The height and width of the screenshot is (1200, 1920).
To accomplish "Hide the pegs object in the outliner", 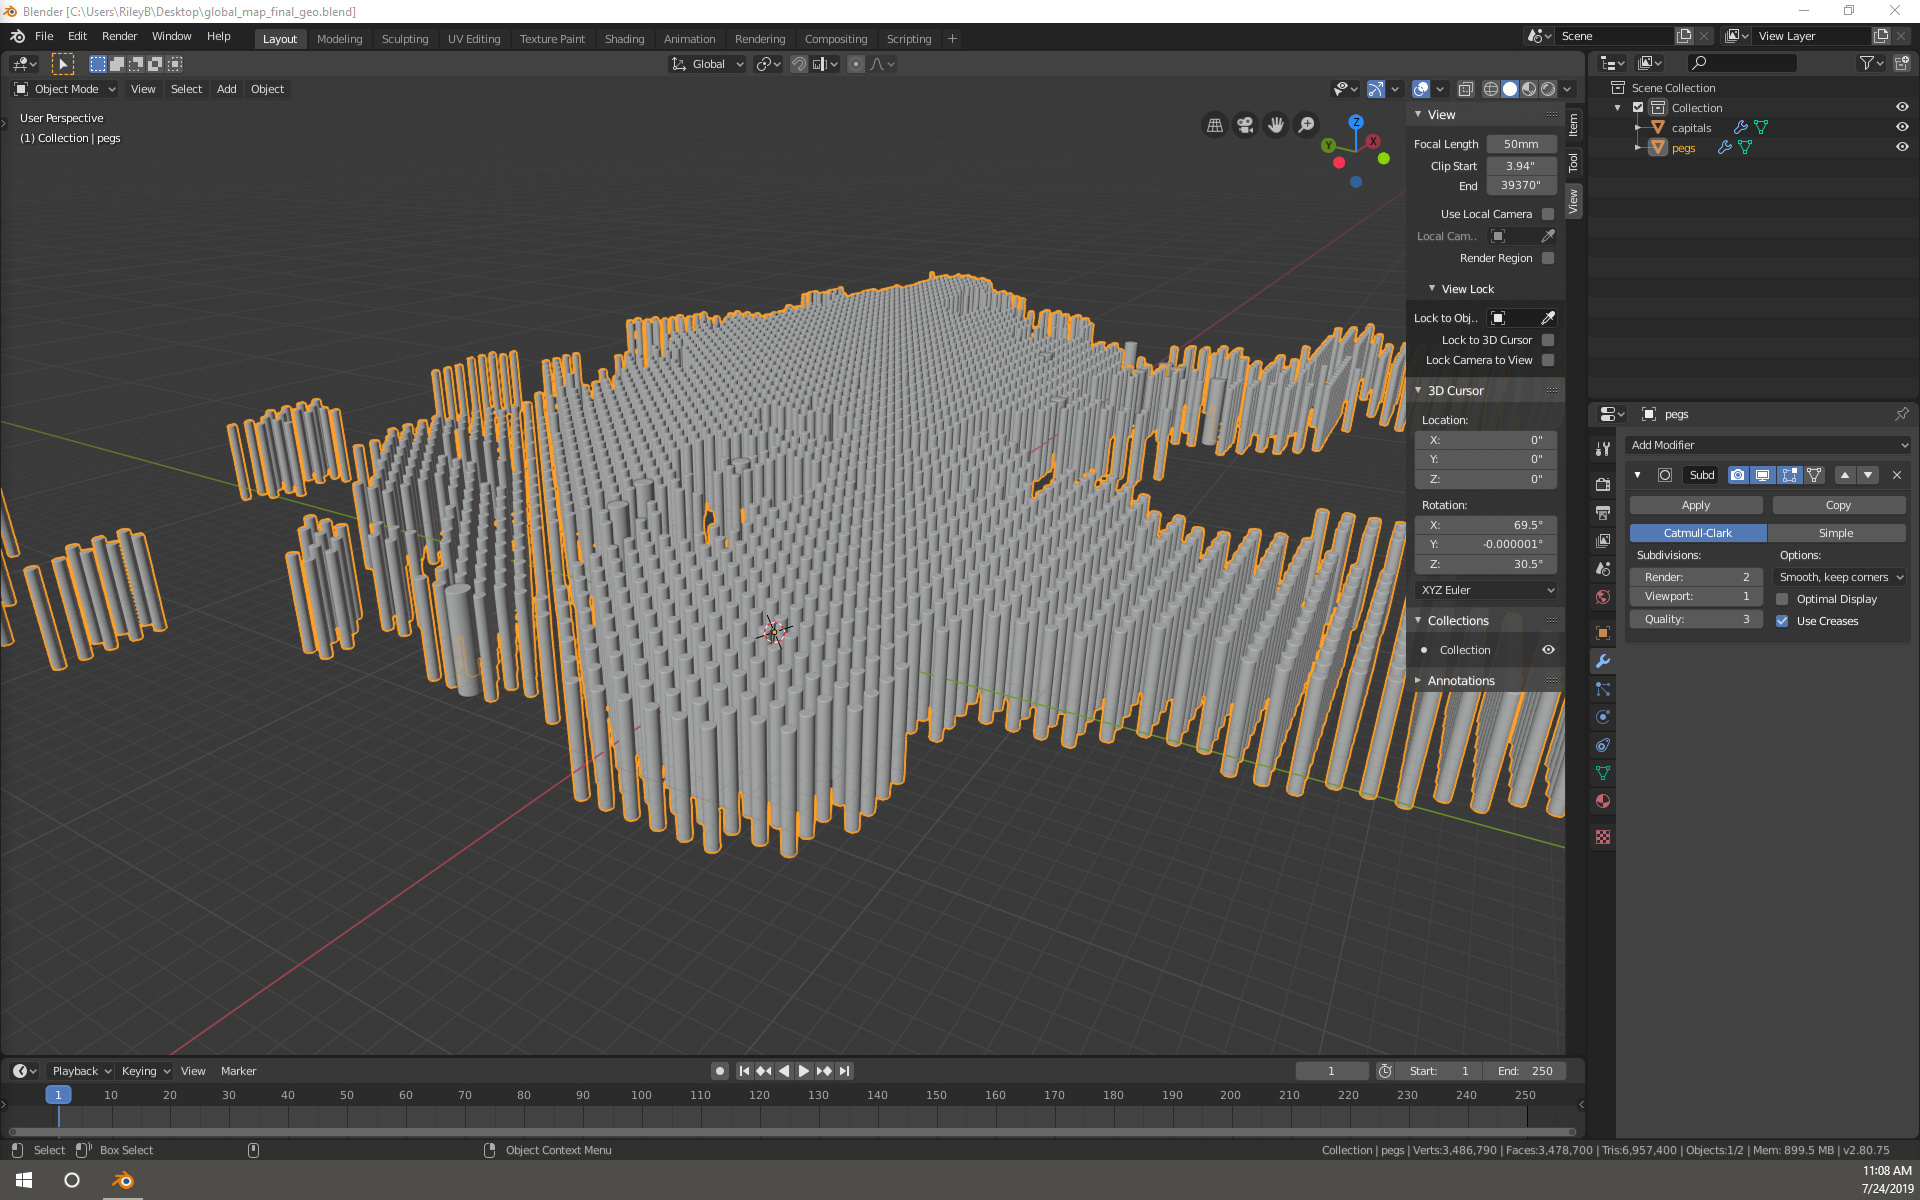I will pyautogui.click(x=1903, y=147).
